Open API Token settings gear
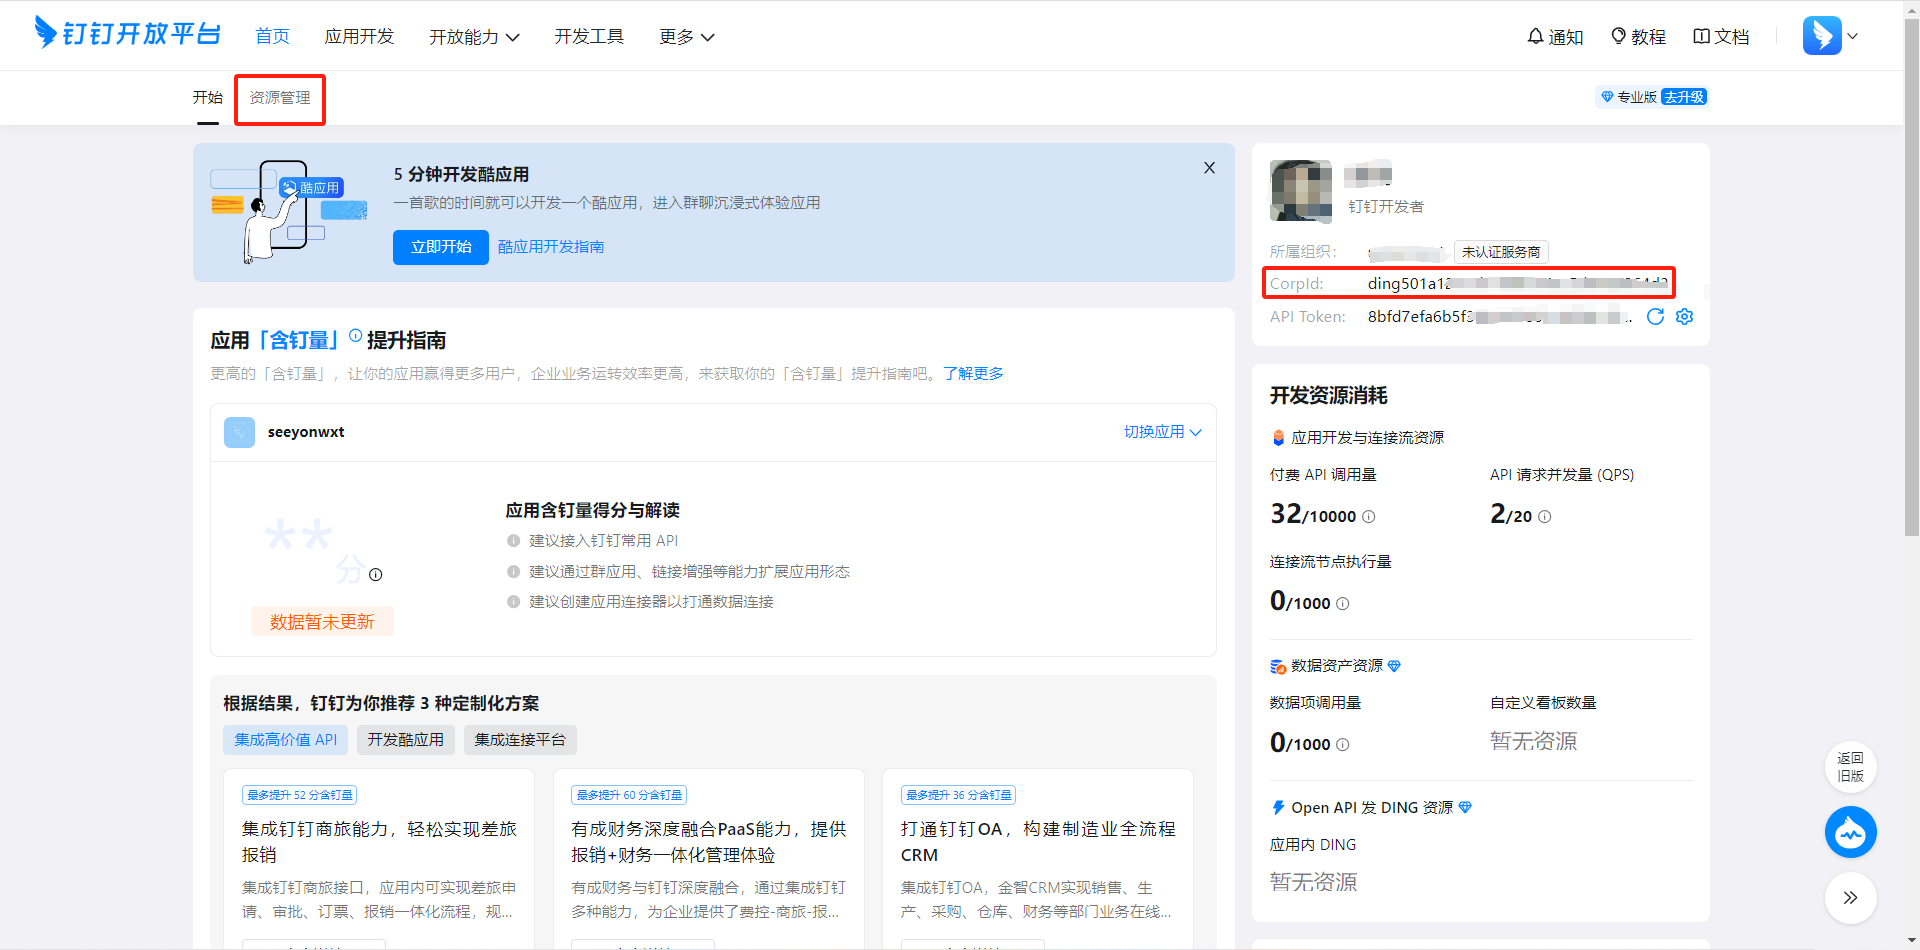Screen dimensions: 1920x950 point(1685,317)
